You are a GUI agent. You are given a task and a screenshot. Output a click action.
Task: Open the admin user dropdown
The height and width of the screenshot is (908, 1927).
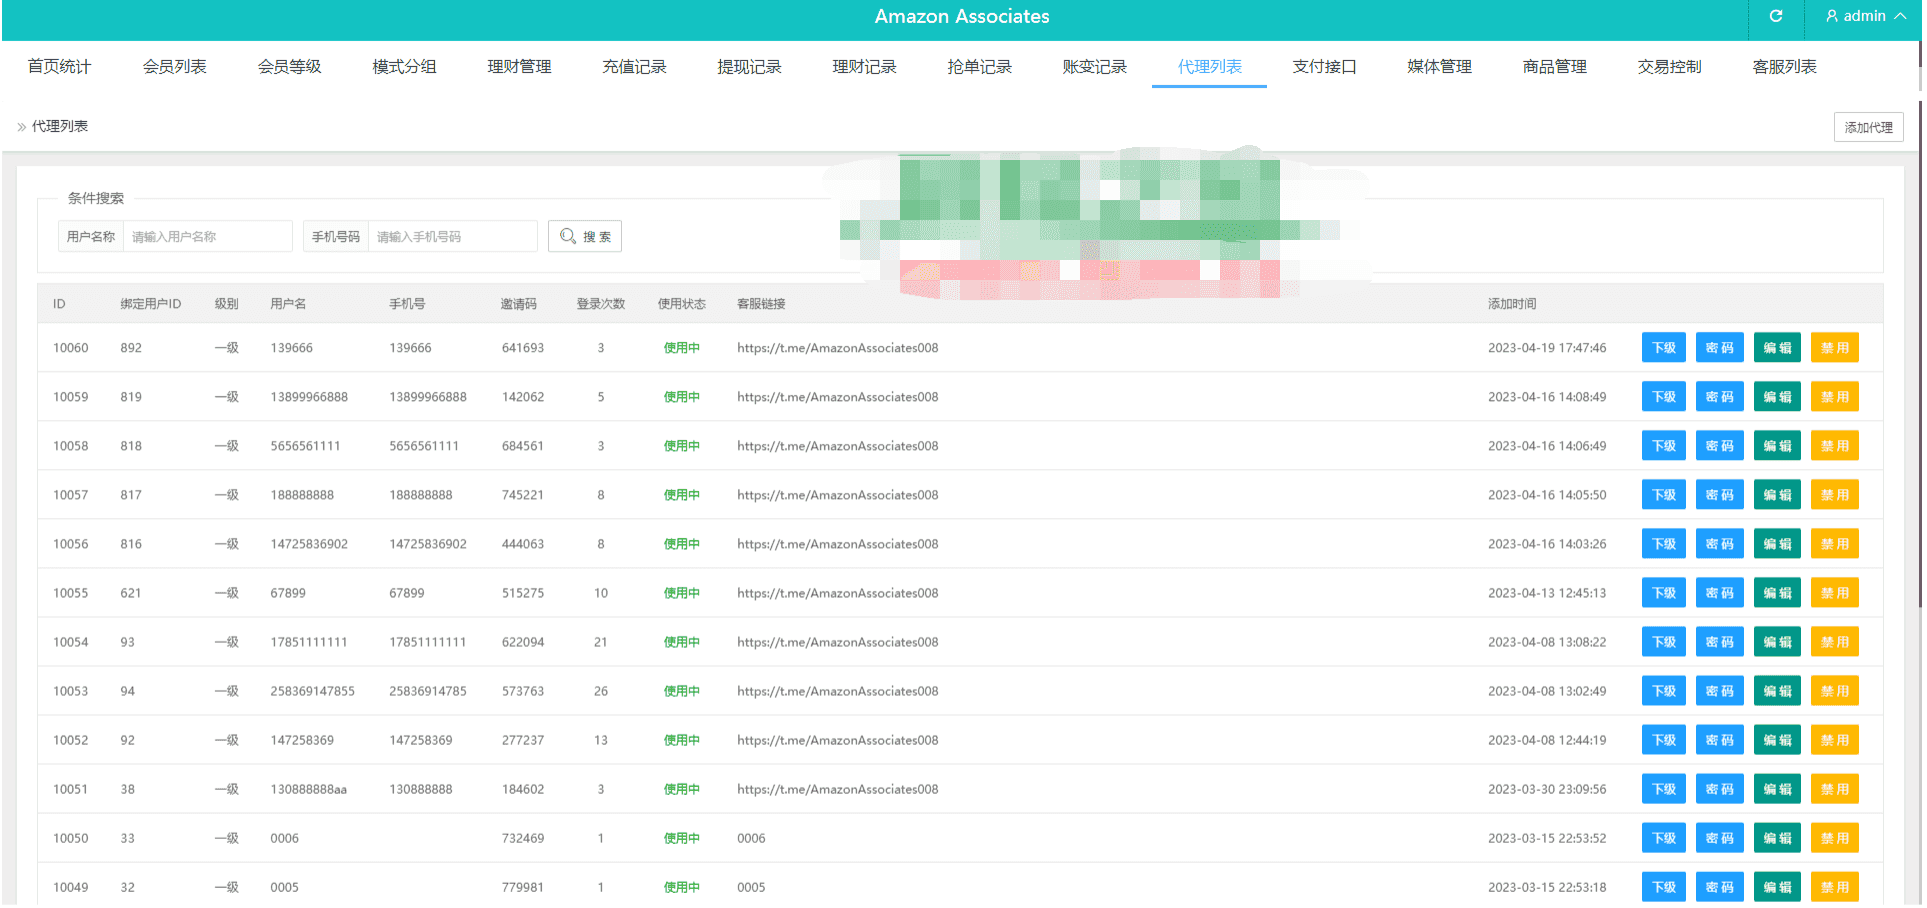(1864, 16)
